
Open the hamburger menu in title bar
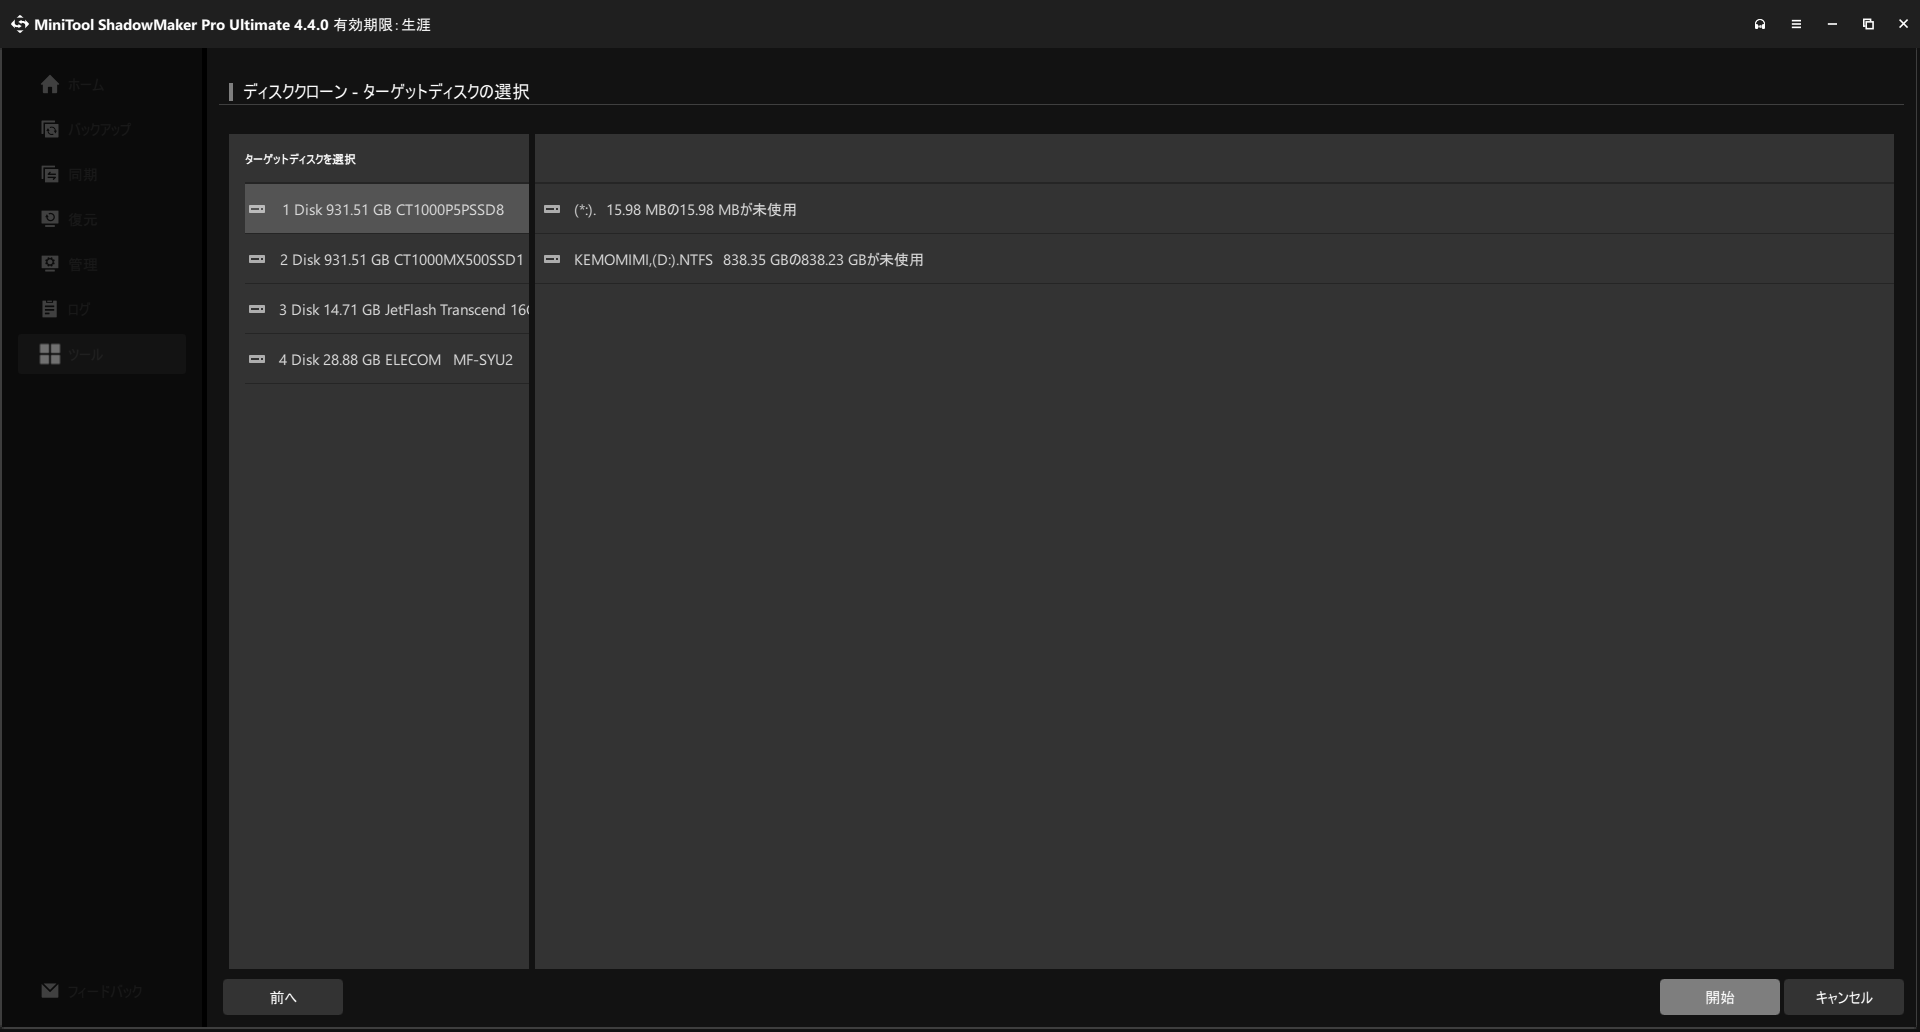1796,24
